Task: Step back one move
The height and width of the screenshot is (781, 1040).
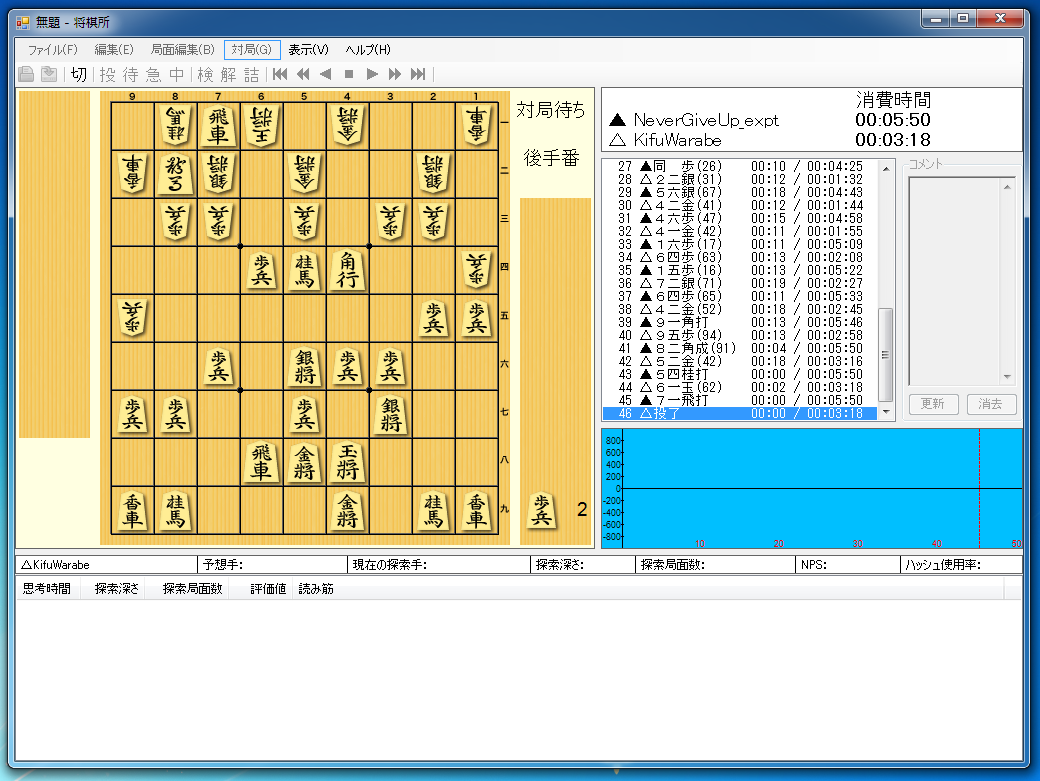Action: 326,74
